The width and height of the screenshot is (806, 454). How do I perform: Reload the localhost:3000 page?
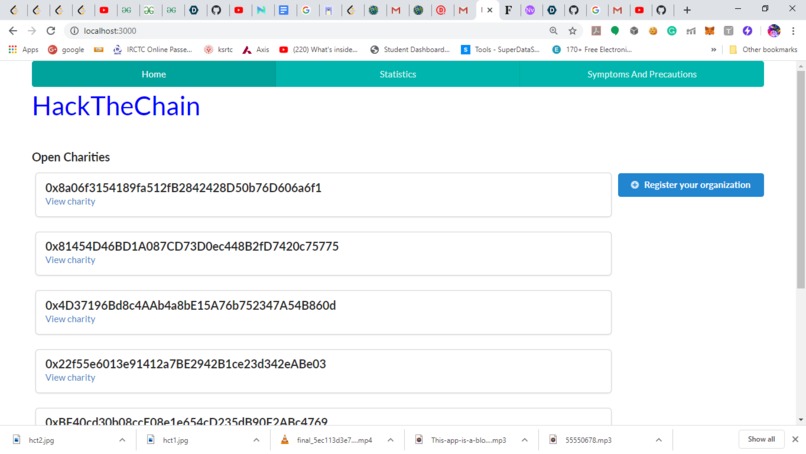pos(51,31)
